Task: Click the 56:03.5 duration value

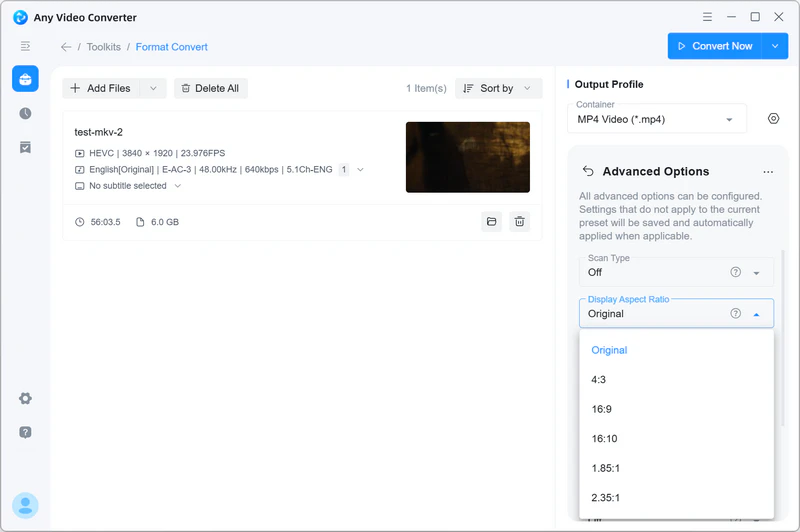Action: pos(106,222)
